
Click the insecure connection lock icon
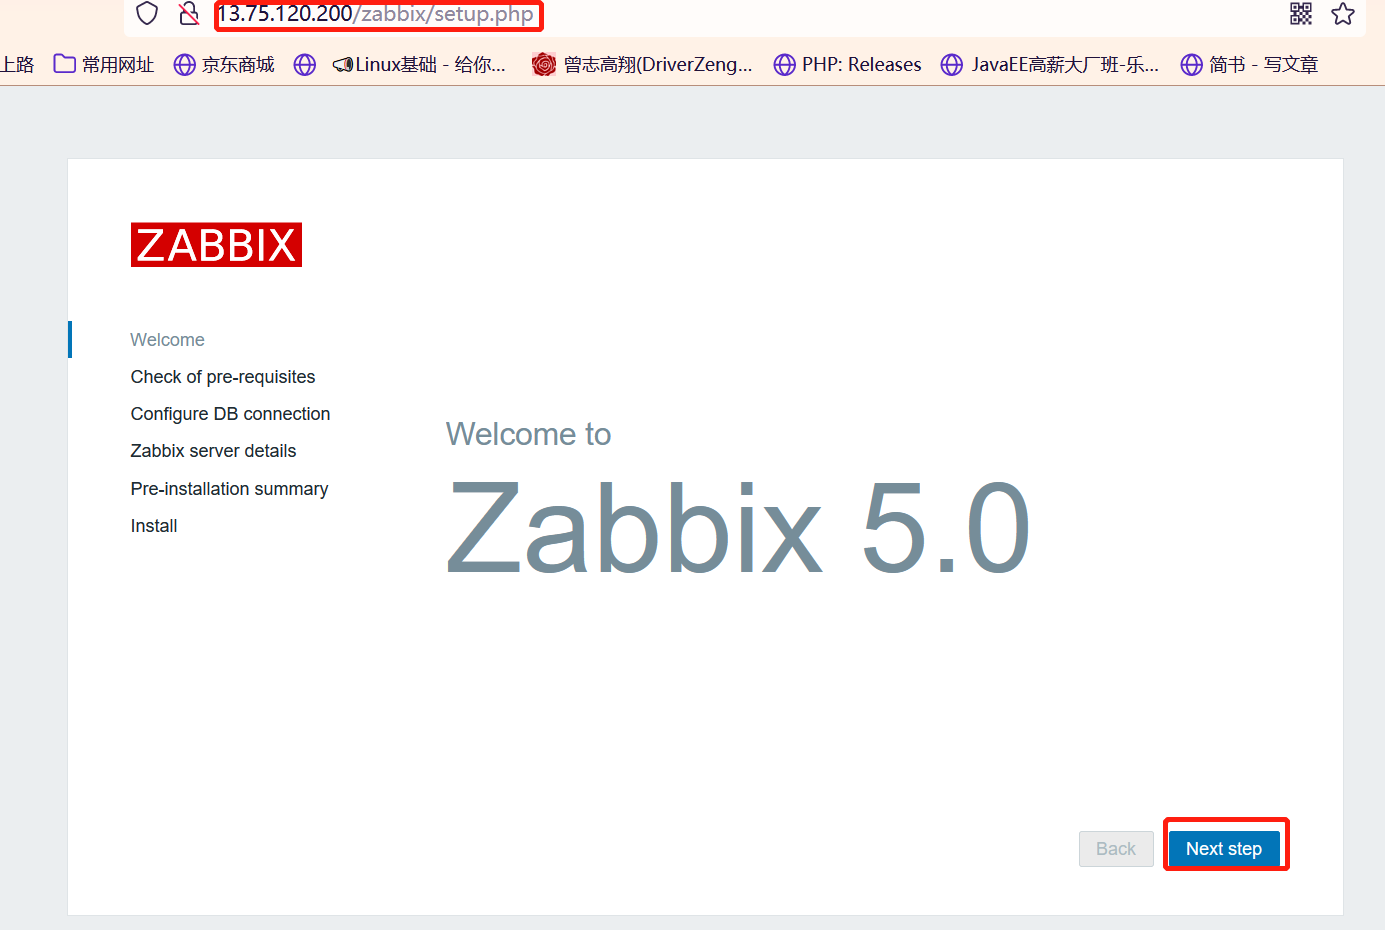coord(189,14)
